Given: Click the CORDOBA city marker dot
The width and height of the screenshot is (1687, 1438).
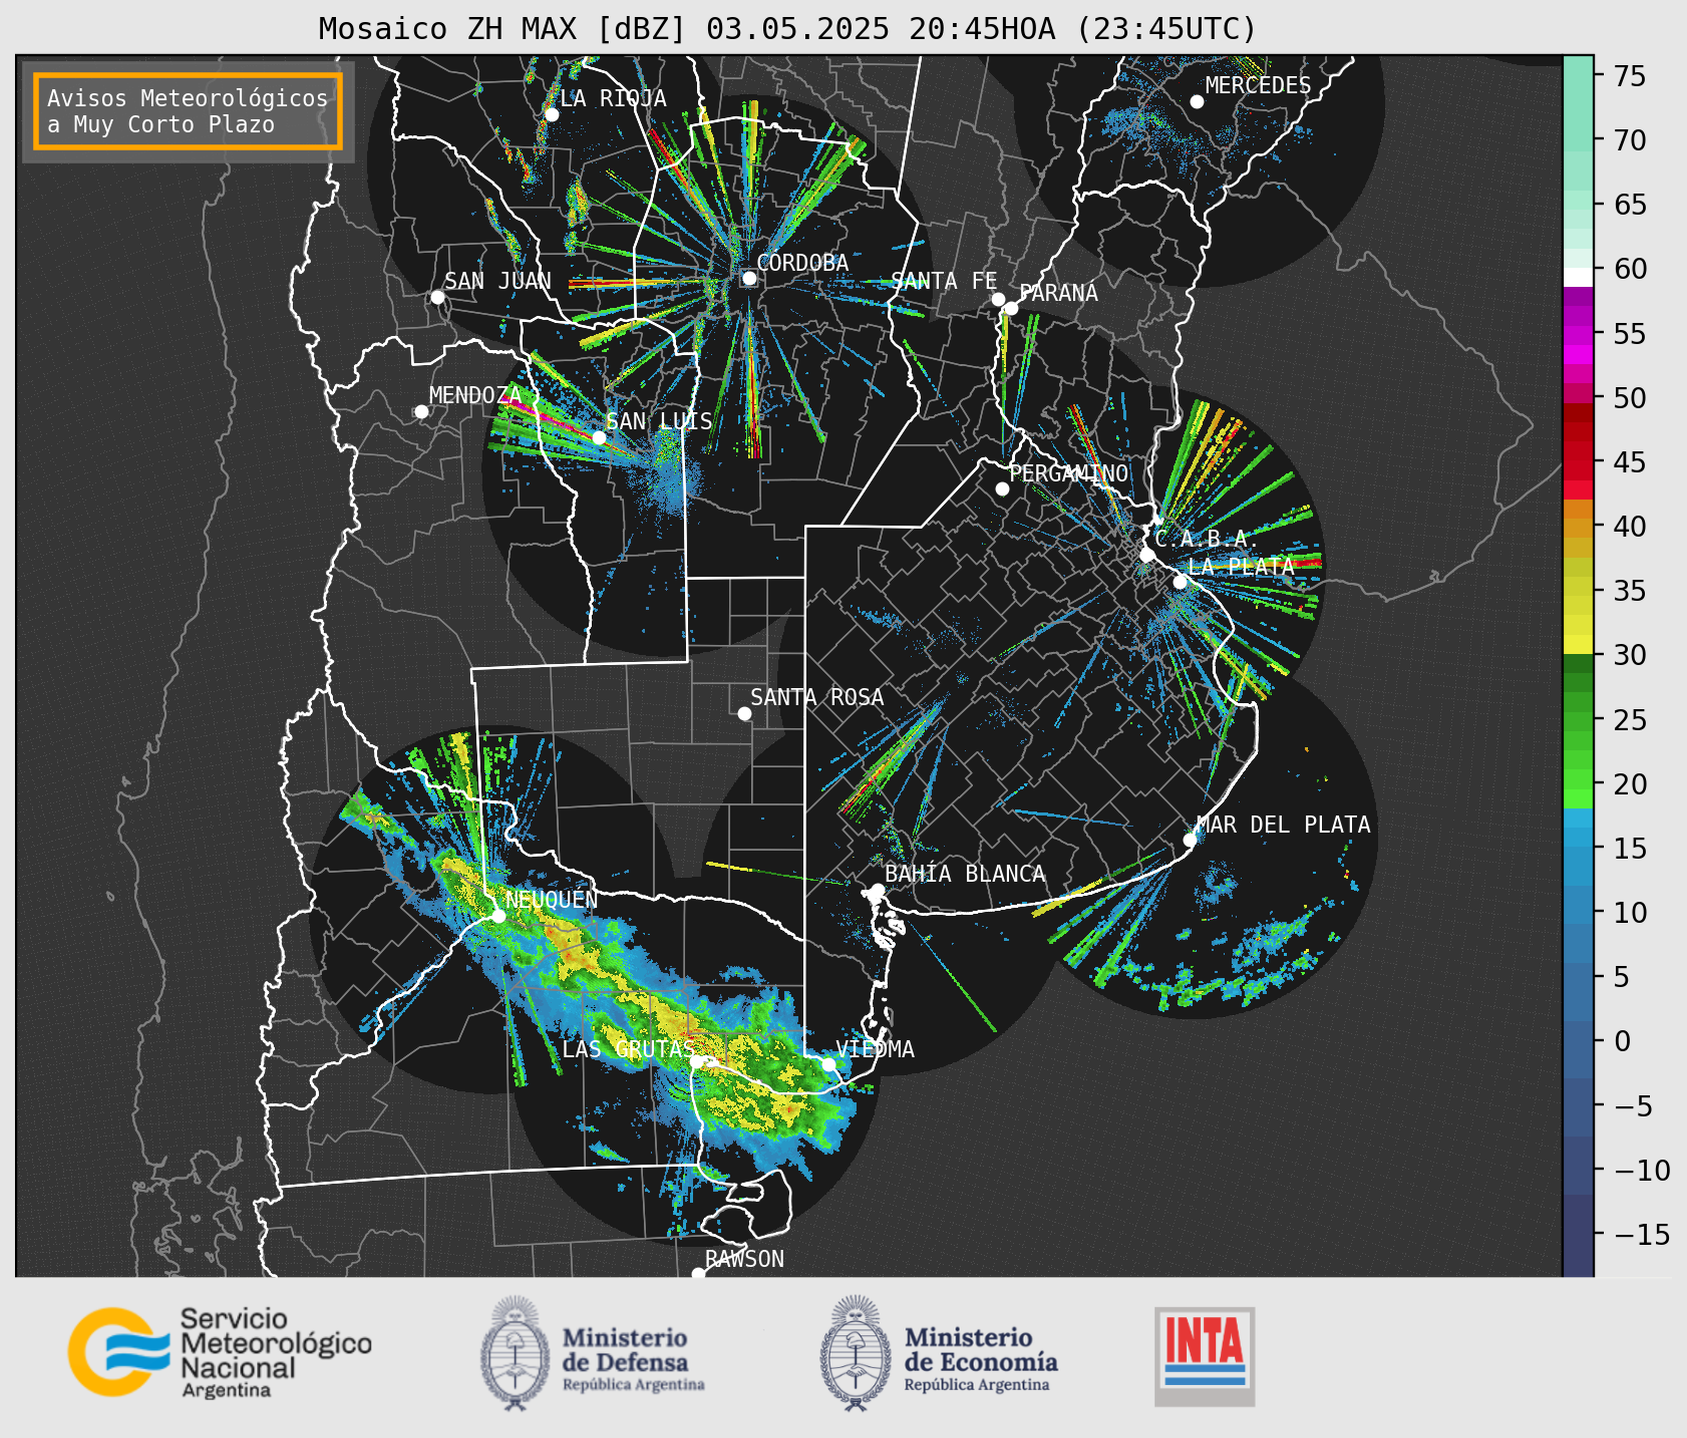Looking at the screenshot, I should tap(749, 278).
